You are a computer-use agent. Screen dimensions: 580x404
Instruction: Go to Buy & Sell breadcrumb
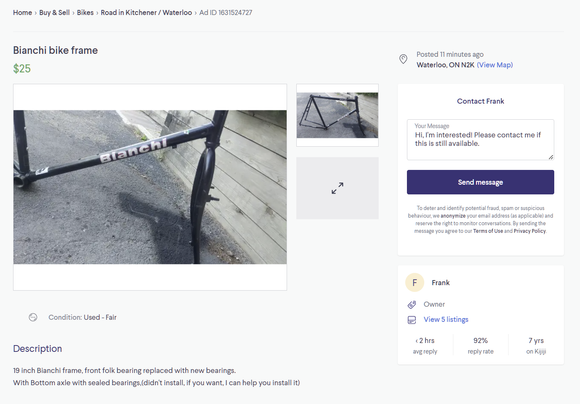coord(54,13)
